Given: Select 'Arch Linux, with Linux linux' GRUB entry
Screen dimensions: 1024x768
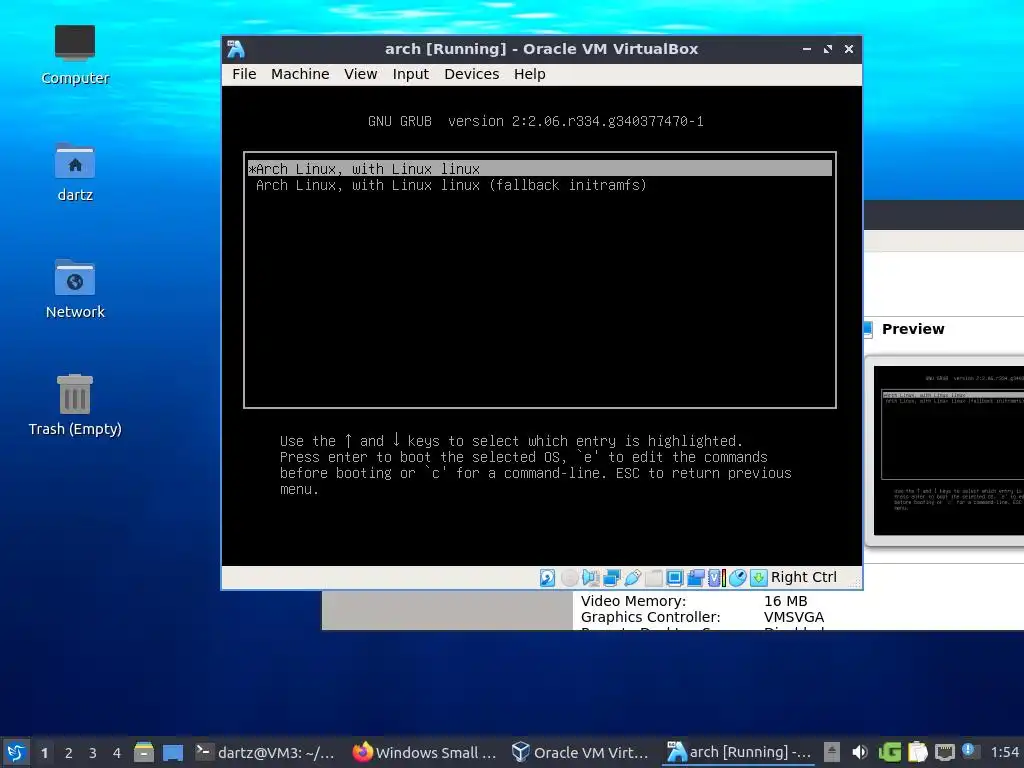Looking at the screenshot, I should pyautogui.click(x=539, y=168).
